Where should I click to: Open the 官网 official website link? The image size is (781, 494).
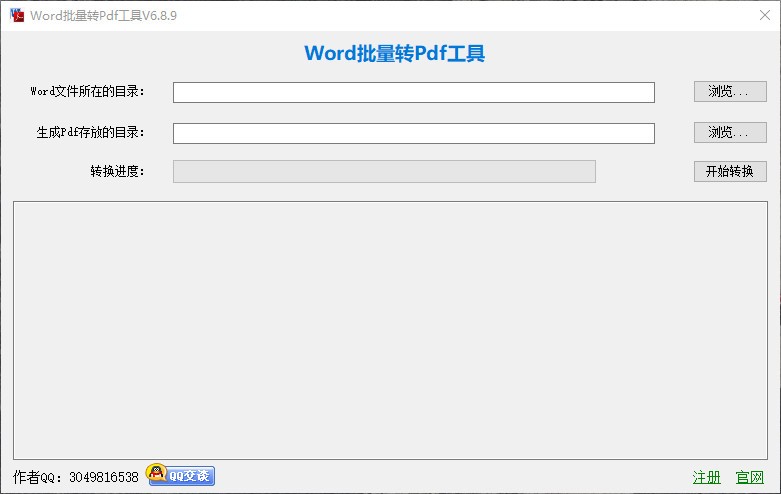pos(750,477)
